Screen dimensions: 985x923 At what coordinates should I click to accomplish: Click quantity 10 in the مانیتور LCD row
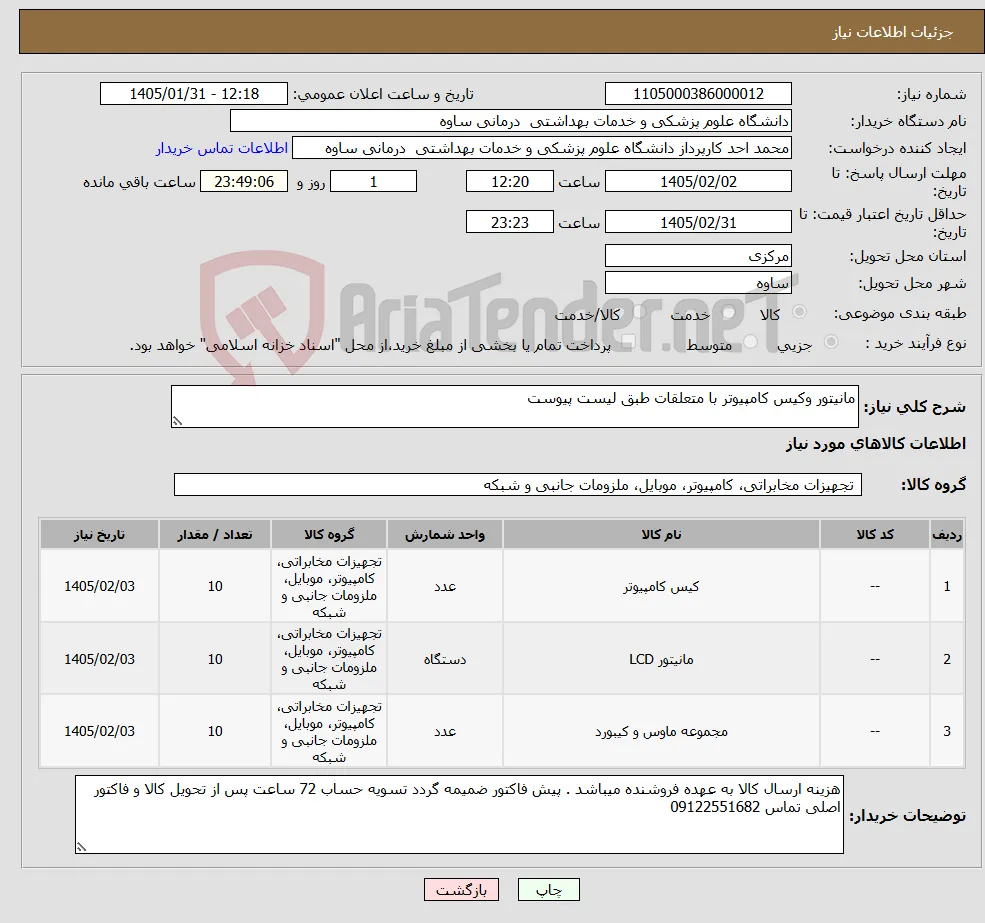tap(215, 659)
